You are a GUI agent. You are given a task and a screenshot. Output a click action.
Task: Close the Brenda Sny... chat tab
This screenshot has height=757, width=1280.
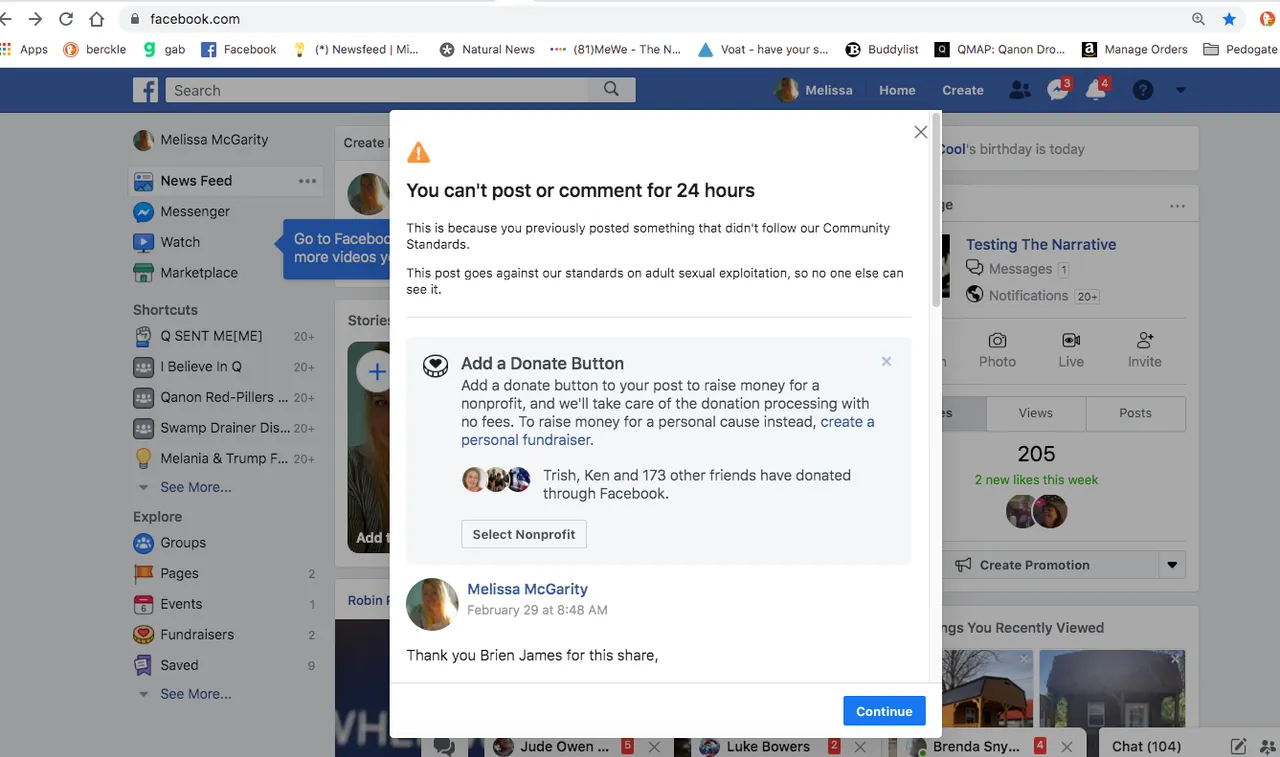1067,747
